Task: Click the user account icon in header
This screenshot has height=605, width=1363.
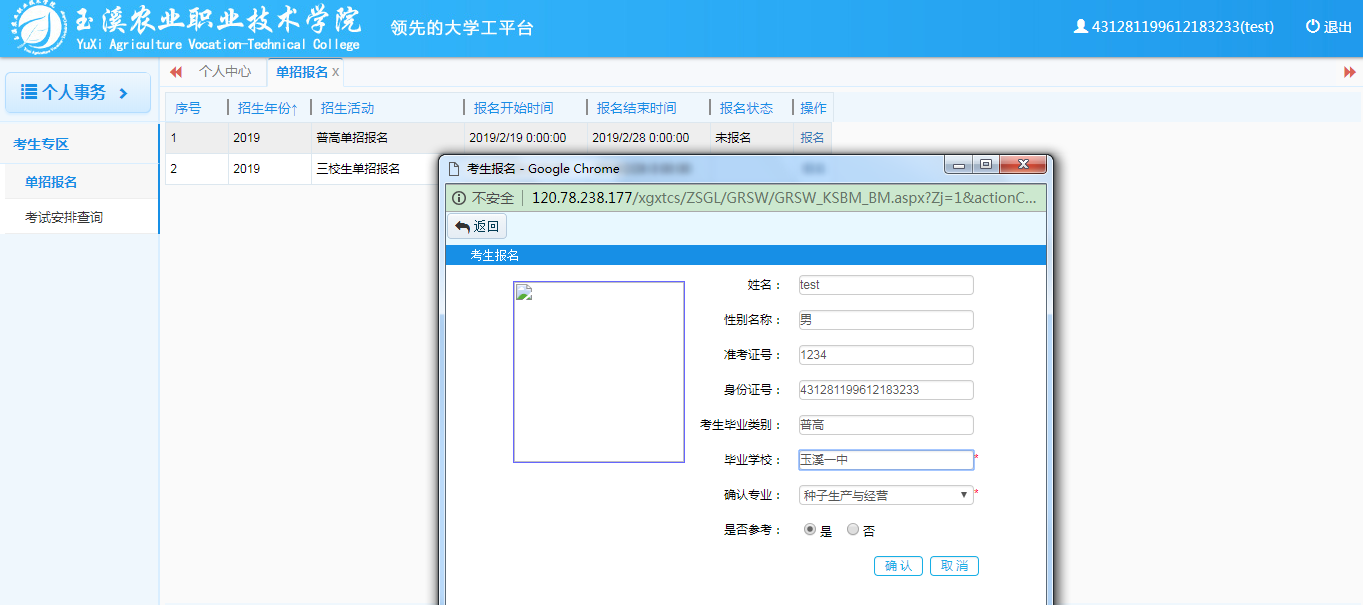Action: (x=1080, y=27)
